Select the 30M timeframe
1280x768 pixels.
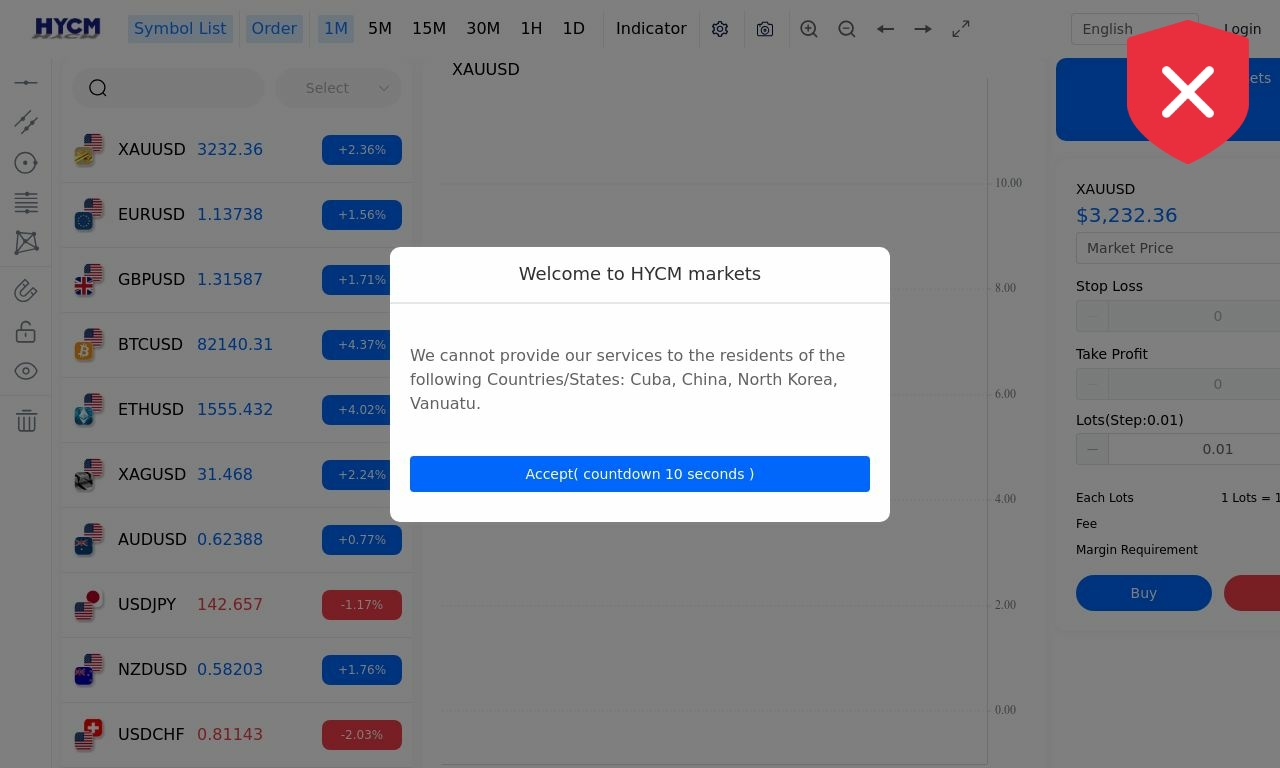483,28
